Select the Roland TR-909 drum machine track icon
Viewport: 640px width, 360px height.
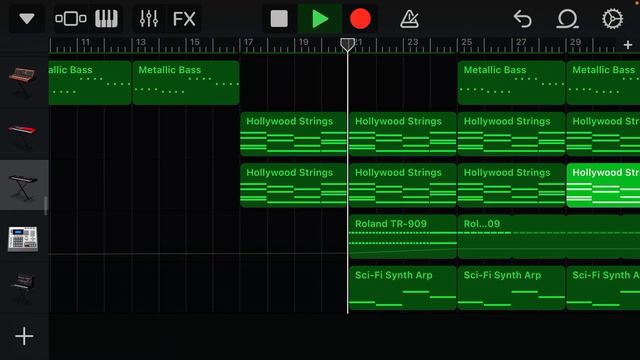click(x=23, y=238)
